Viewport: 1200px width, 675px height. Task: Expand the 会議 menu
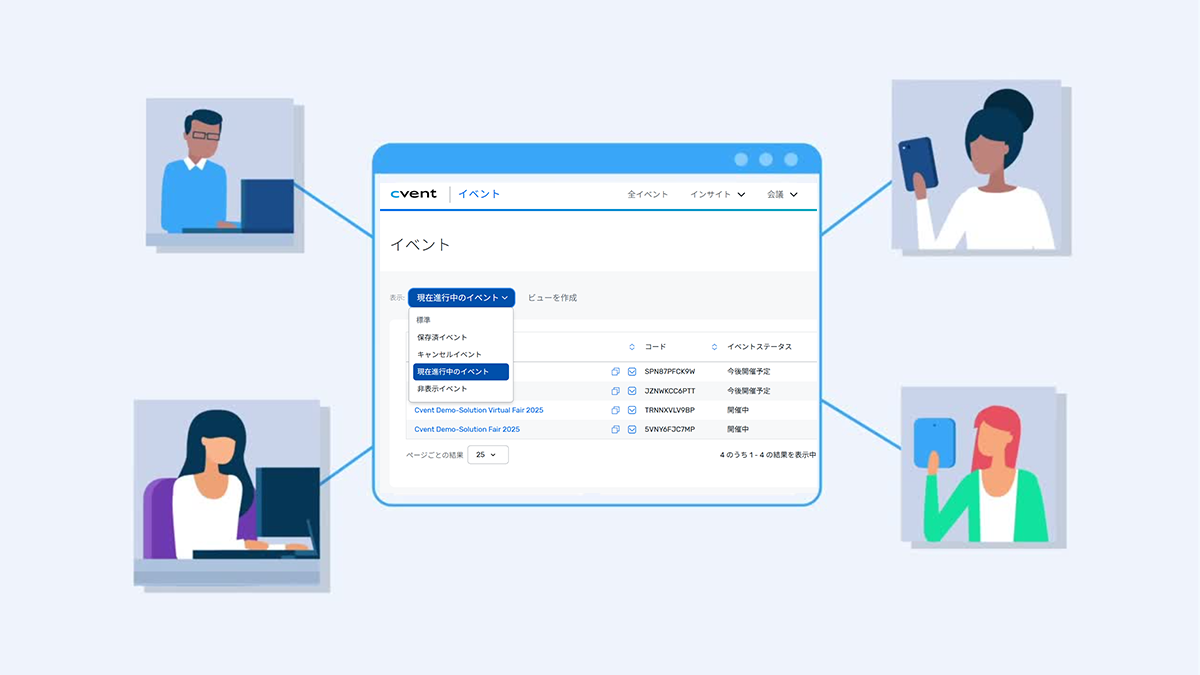[782, 194]
